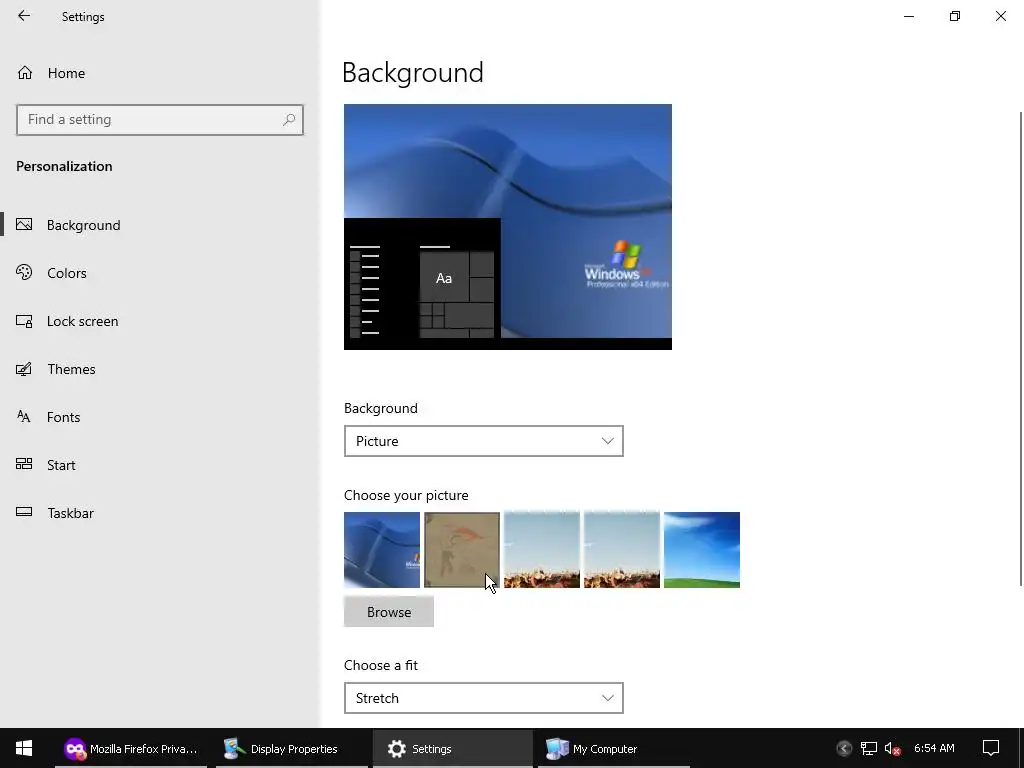Click the large wallpaper preview image
Image resolution: width=1024 pixels, height=768 pixels.
(x=508, y=227)
